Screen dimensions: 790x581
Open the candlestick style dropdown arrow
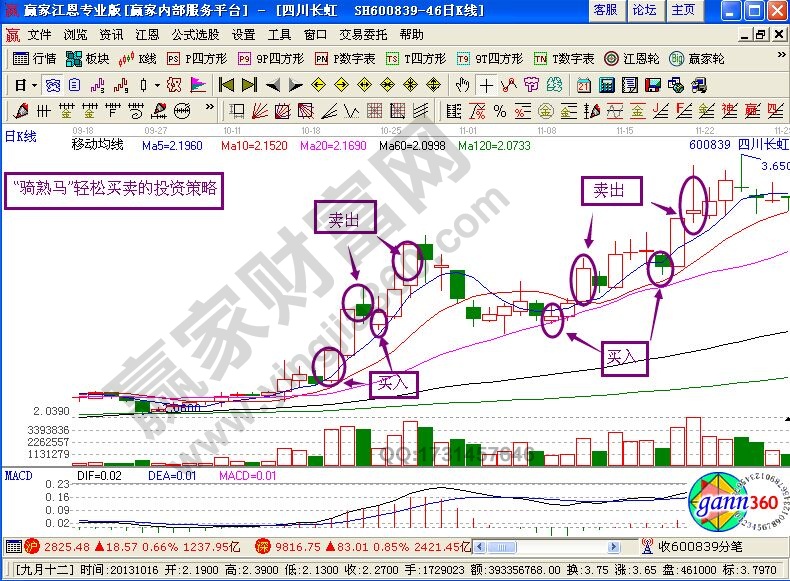tap(156, 85)
